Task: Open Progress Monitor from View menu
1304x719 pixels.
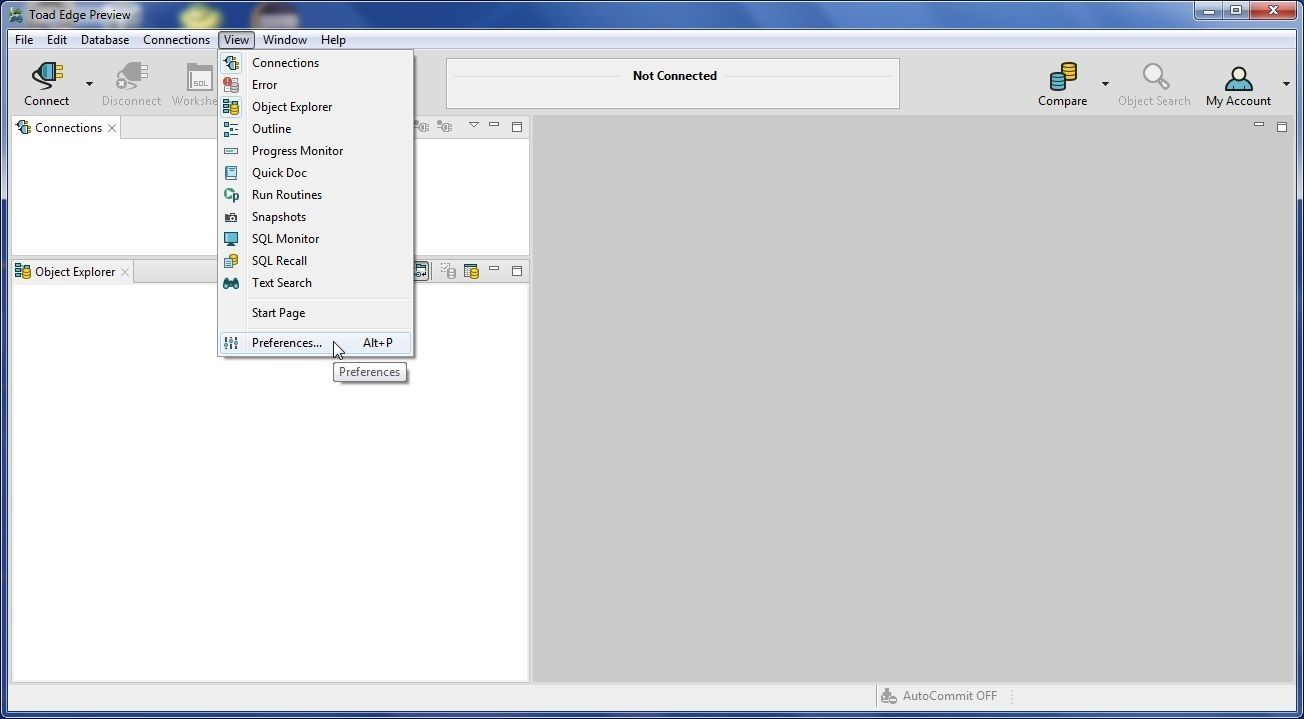Action: coord(315,151)
